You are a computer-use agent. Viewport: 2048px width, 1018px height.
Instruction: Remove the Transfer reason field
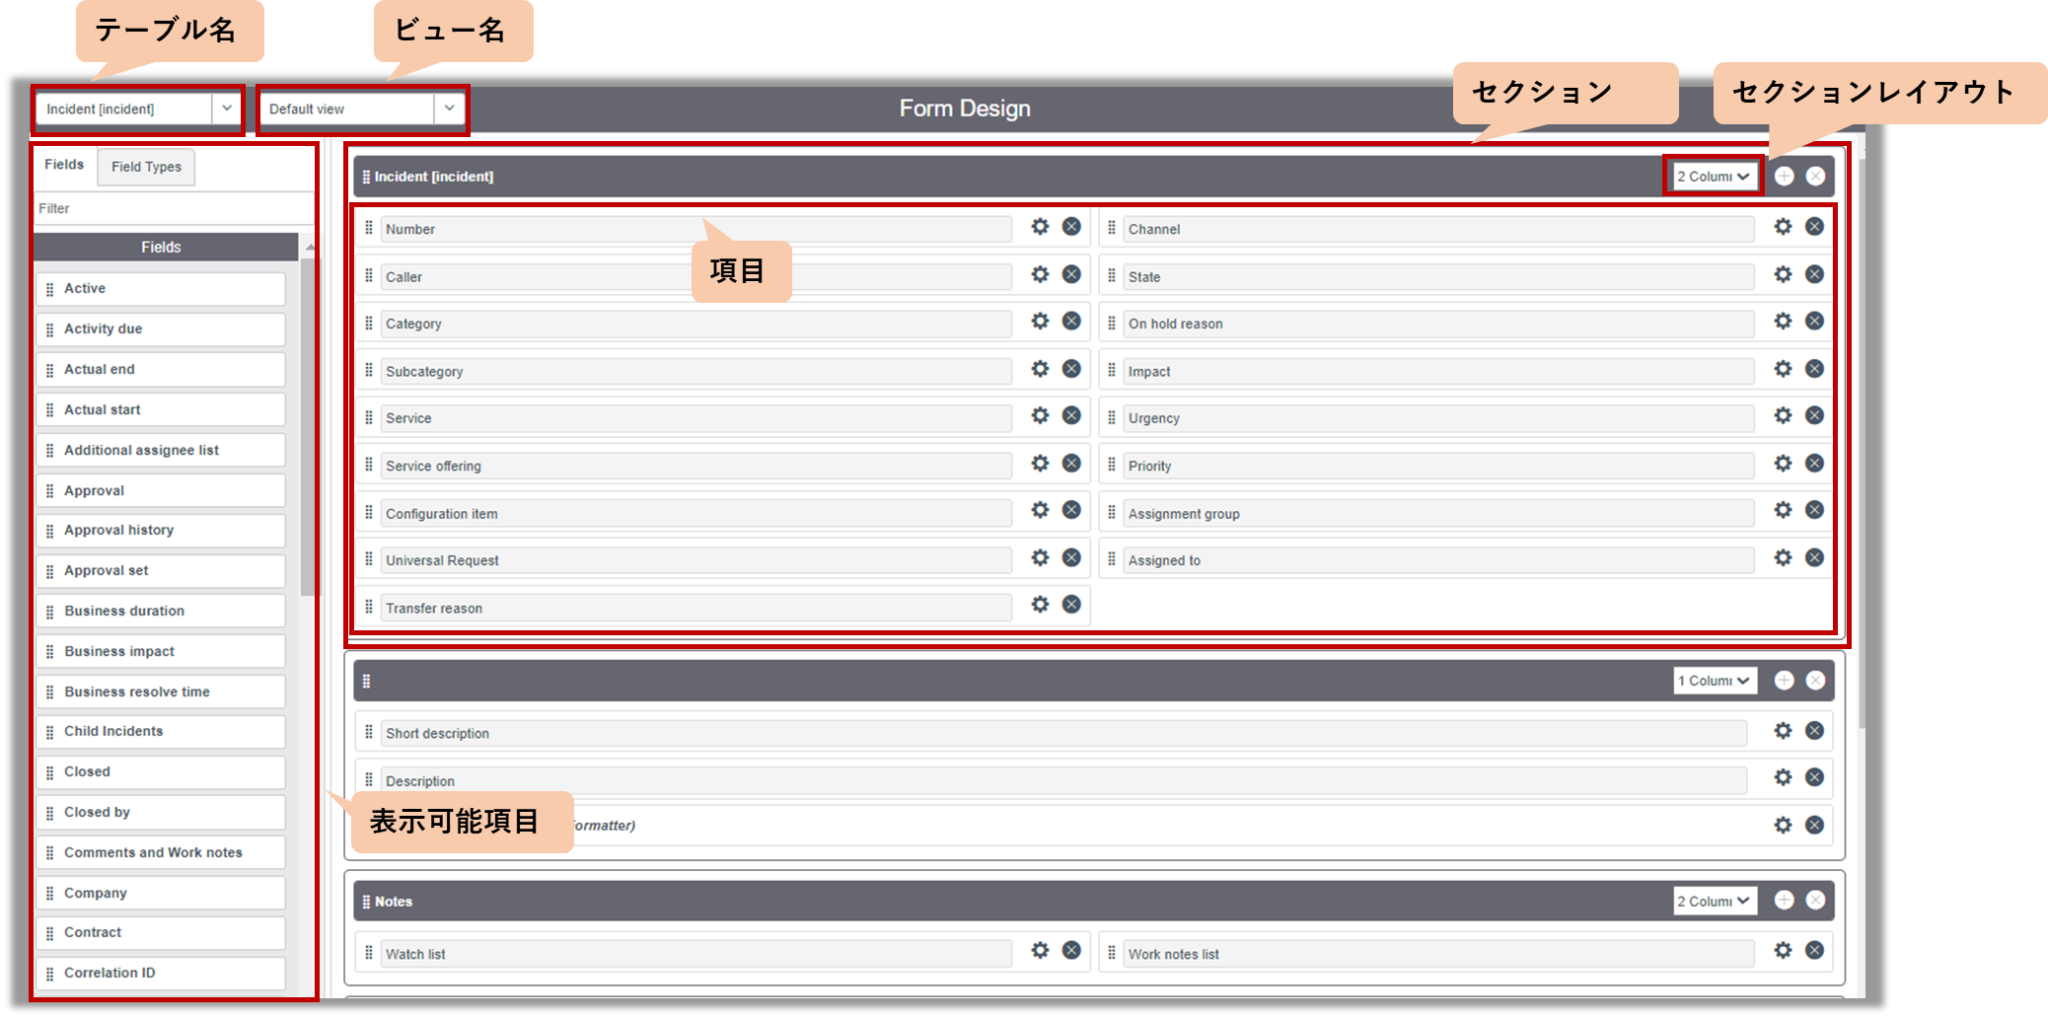(x=1071, y=604)
